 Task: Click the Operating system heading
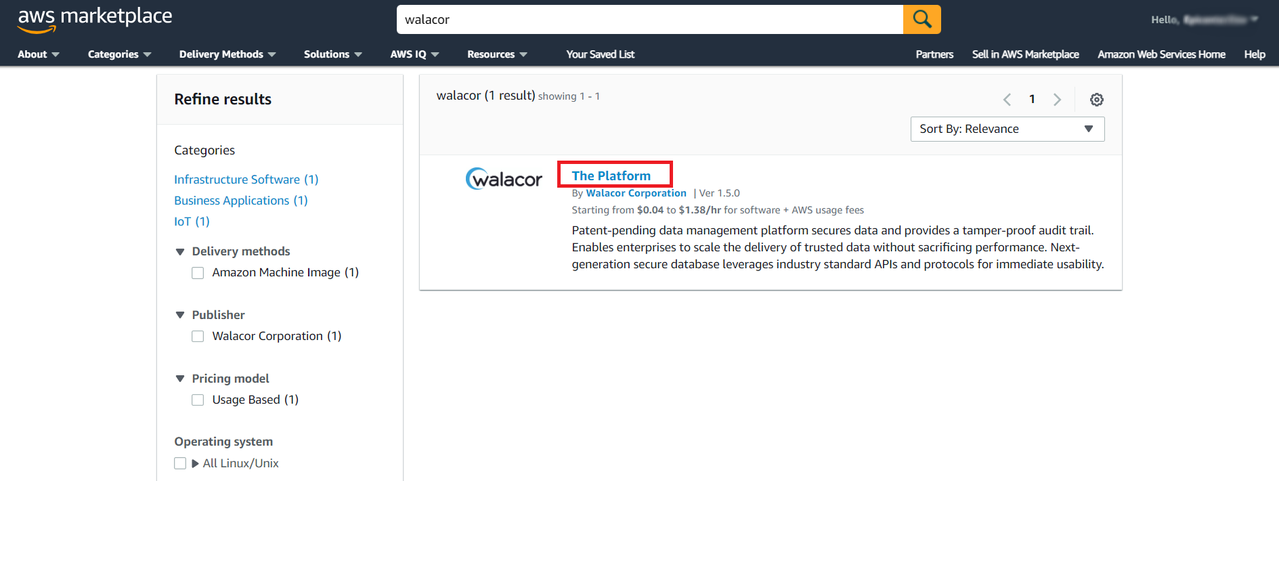[x=223, y=442]
